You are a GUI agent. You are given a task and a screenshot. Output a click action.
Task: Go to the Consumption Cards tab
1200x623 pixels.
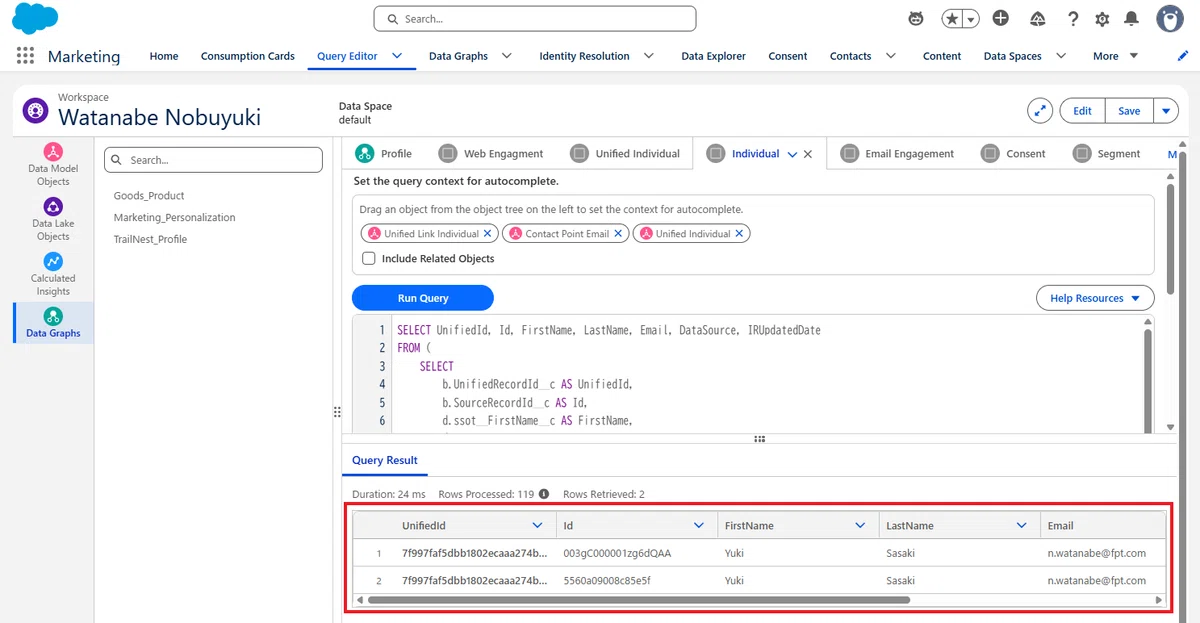[248, 56]
